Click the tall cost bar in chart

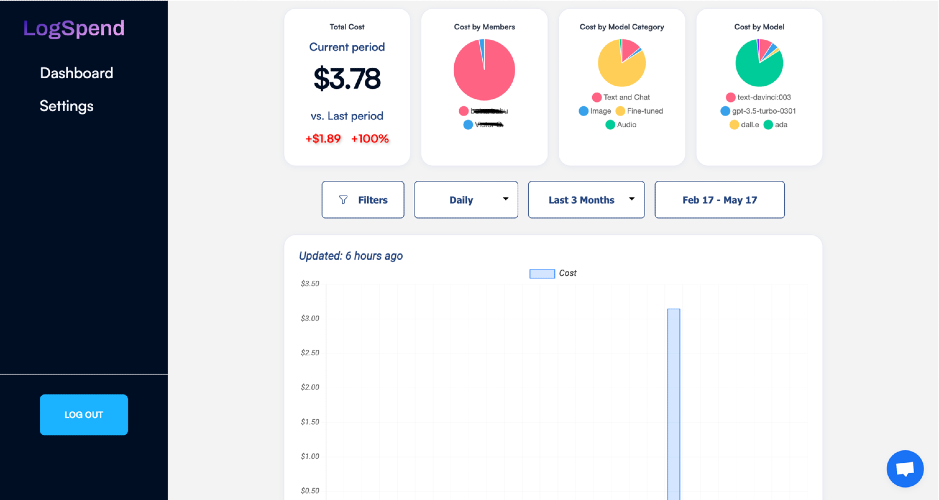pos(674,400)
